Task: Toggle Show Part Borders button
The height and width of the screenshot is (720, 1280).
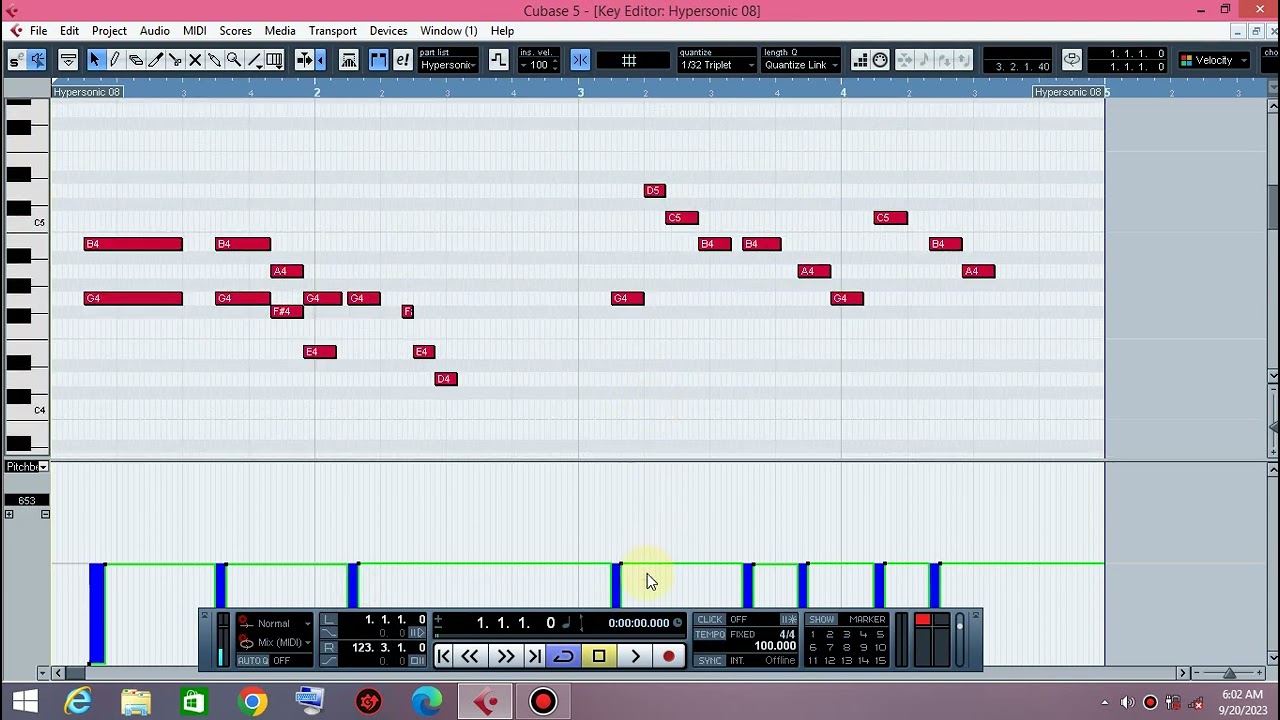Action: (x=378, y=60)
